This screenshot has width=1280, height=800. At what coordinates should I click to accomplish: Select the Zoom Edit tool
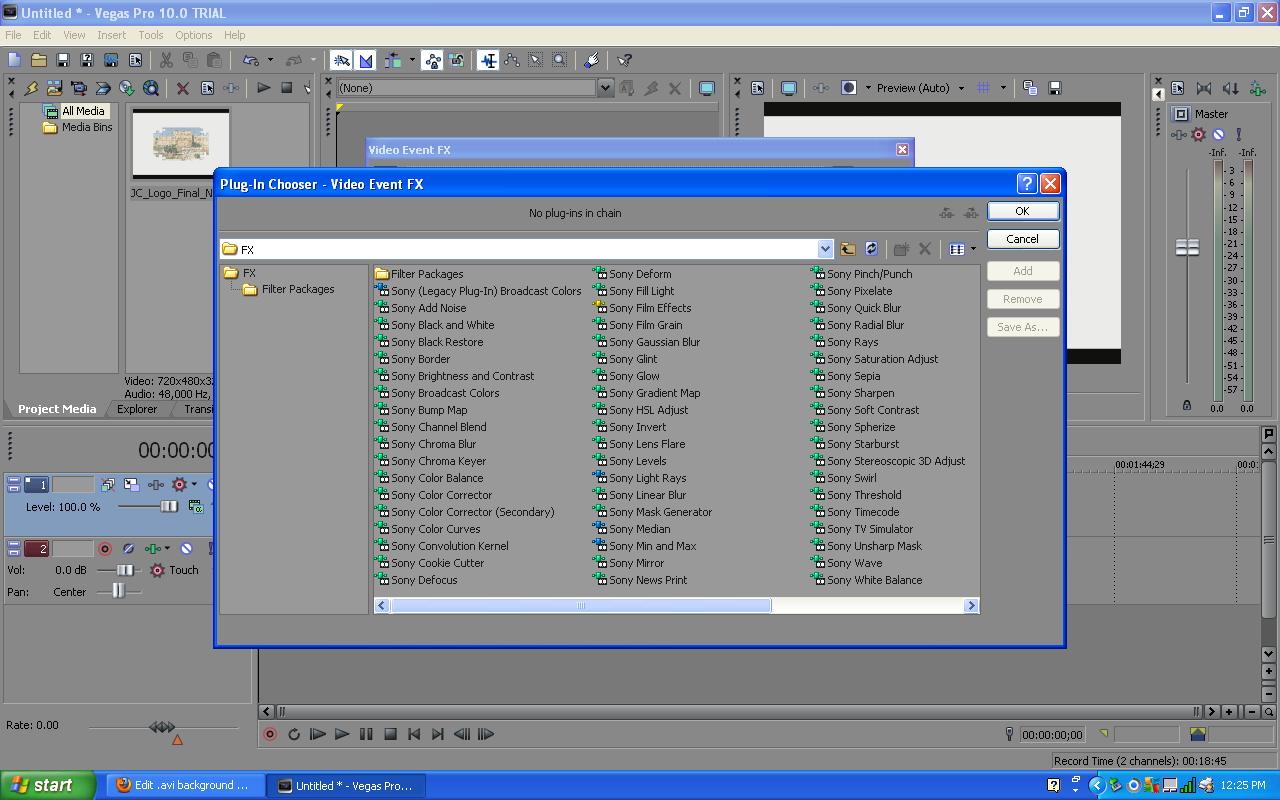[560, 60]
